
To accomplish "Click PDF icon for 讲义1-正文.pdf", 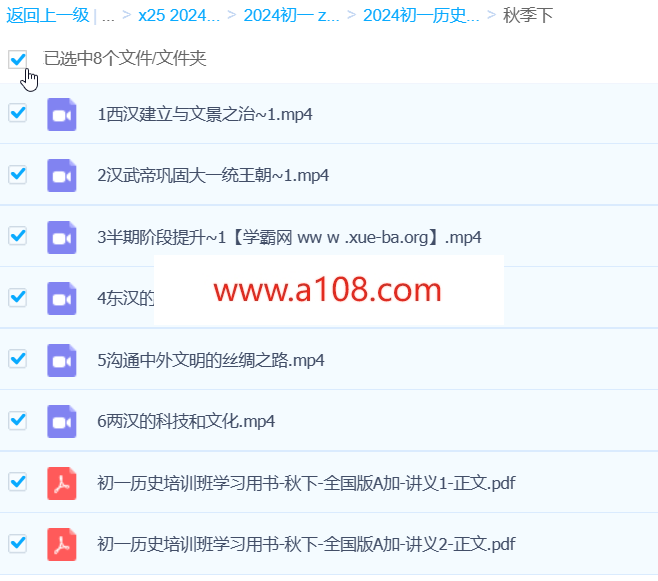I will pyautogui.click(x=62, y=483).
